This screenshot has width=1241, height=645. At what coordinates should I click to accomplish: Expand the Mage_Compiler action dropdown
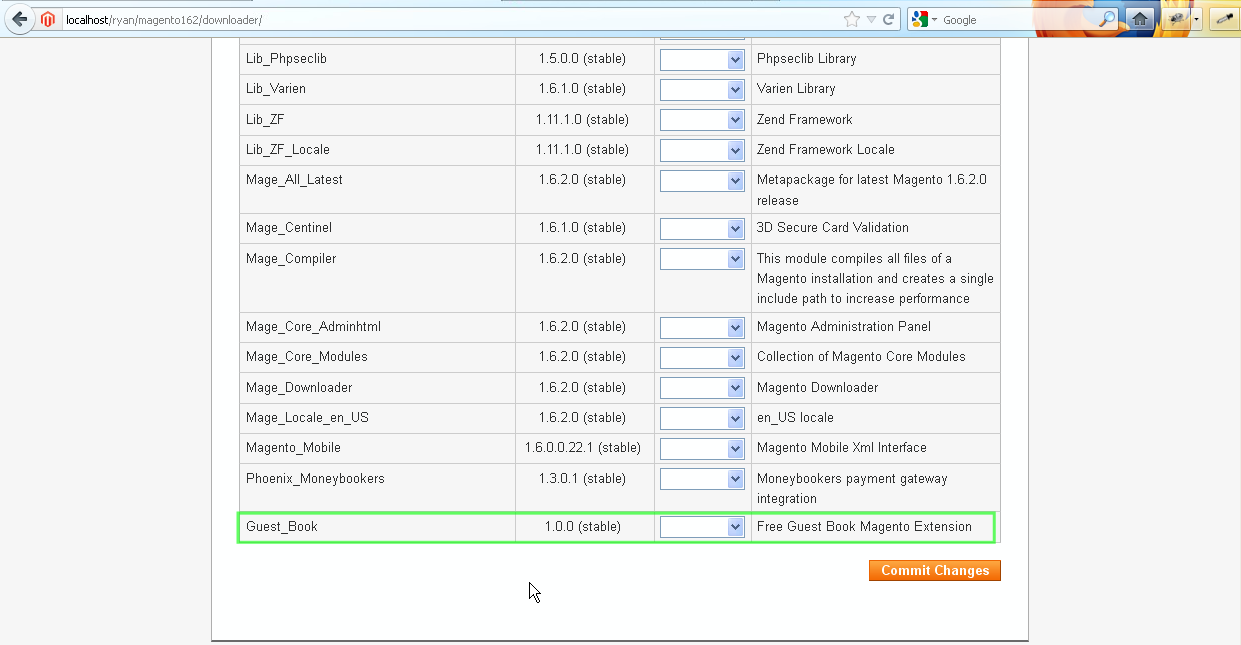pos(702,259)
